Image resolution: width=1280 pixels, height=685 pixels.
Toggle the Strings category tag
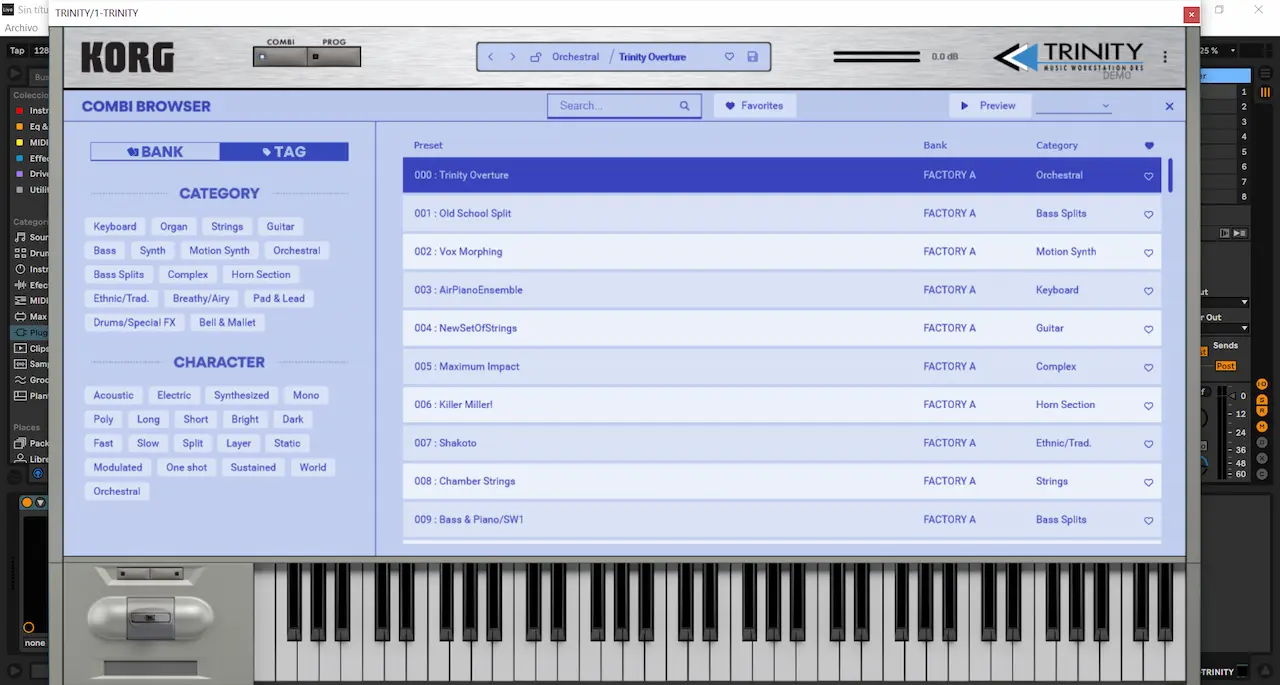coord(227,227)
